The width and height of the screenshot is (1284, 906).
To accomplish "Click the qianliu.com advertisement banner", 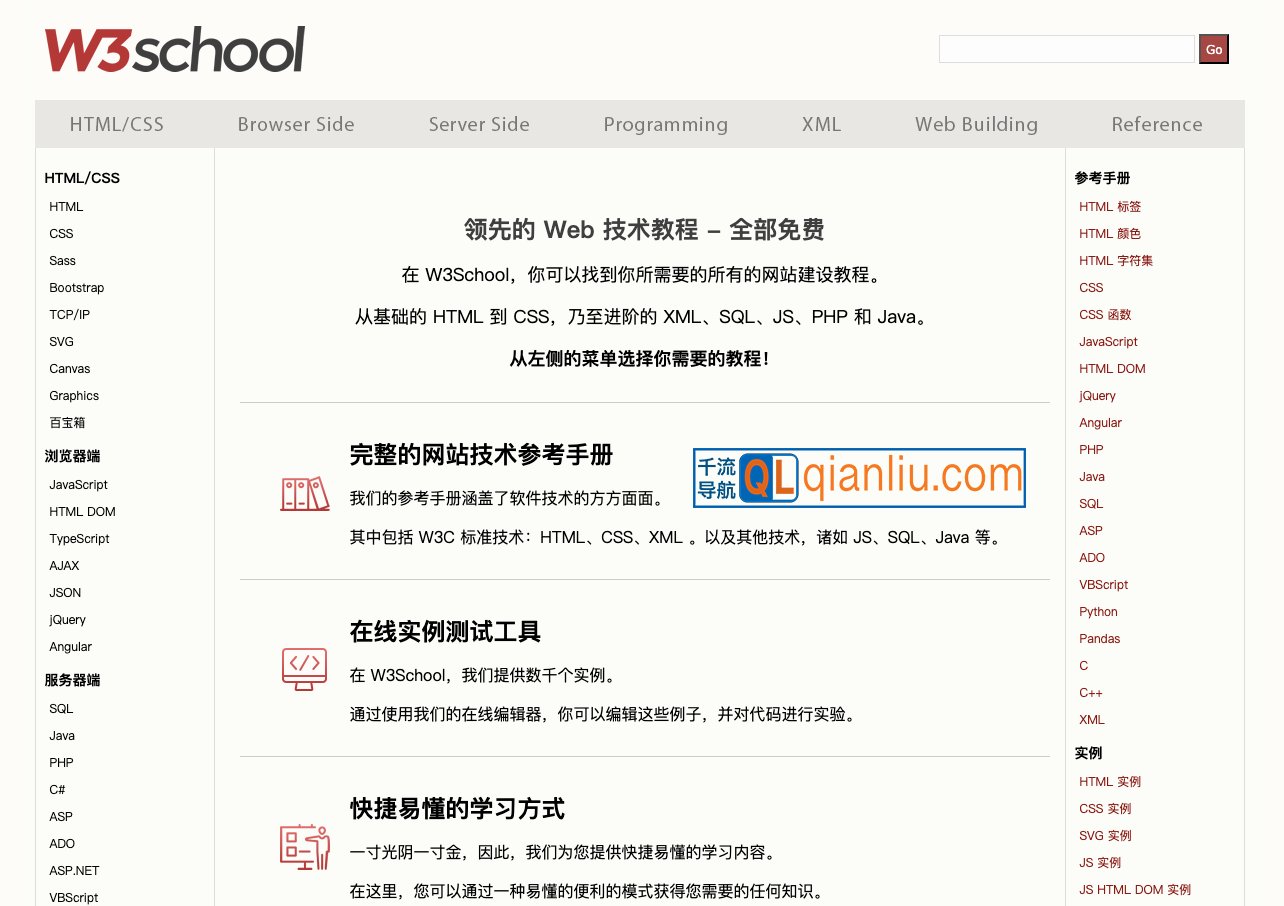I will 859,478.
